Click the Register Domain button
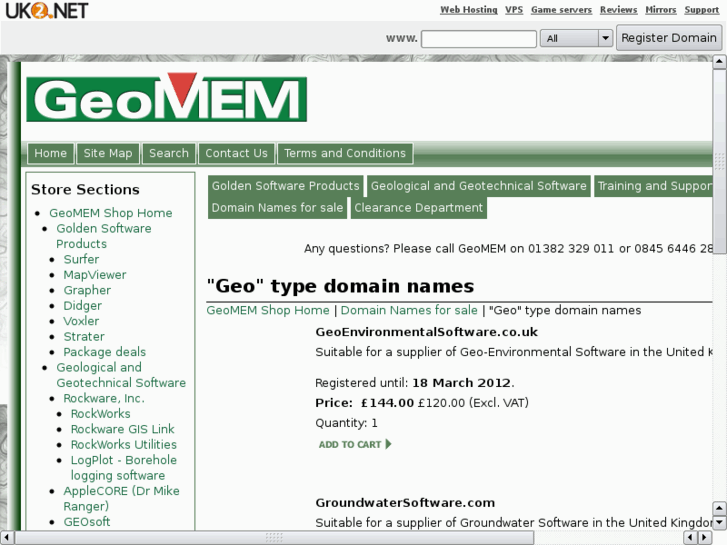Viewport: 727px width, 545px height. (x=669, y=38)
